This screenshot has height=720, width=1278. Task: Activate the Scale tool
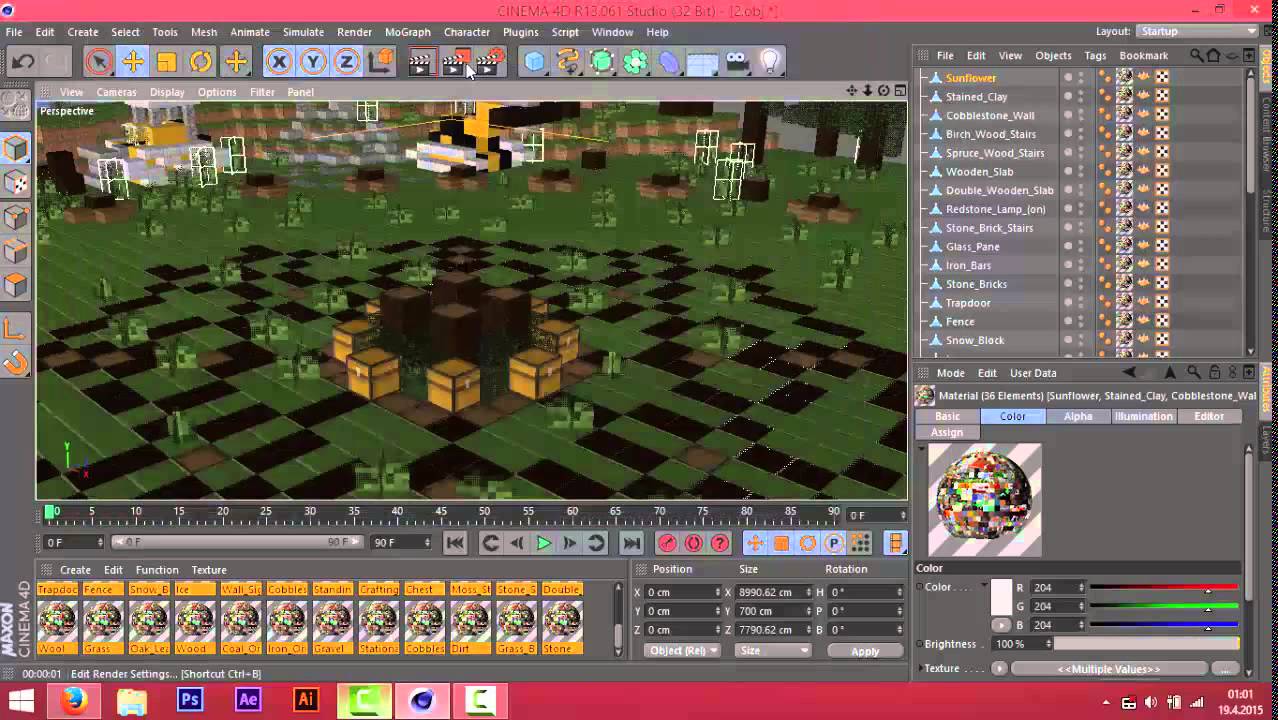pyautogui.click(x=167, y=62)
